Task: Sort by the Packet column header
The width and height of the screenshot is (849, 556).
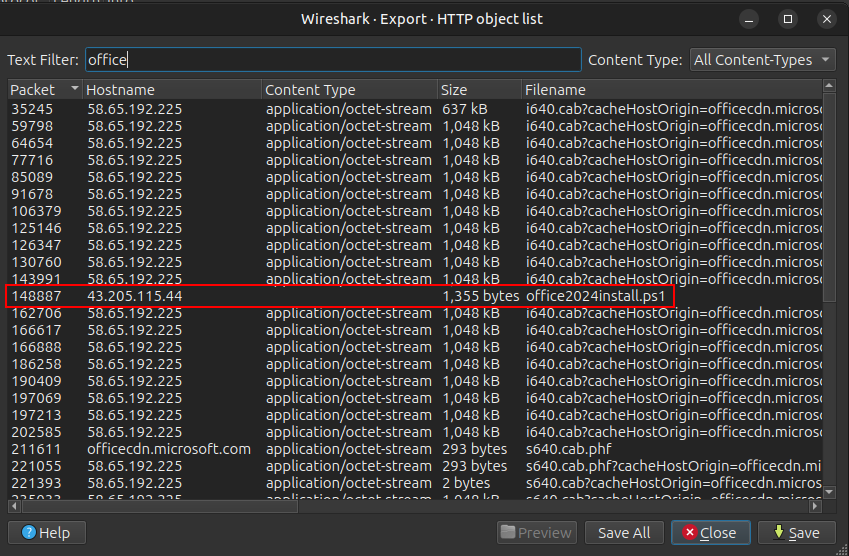Action: click(45, 90)
